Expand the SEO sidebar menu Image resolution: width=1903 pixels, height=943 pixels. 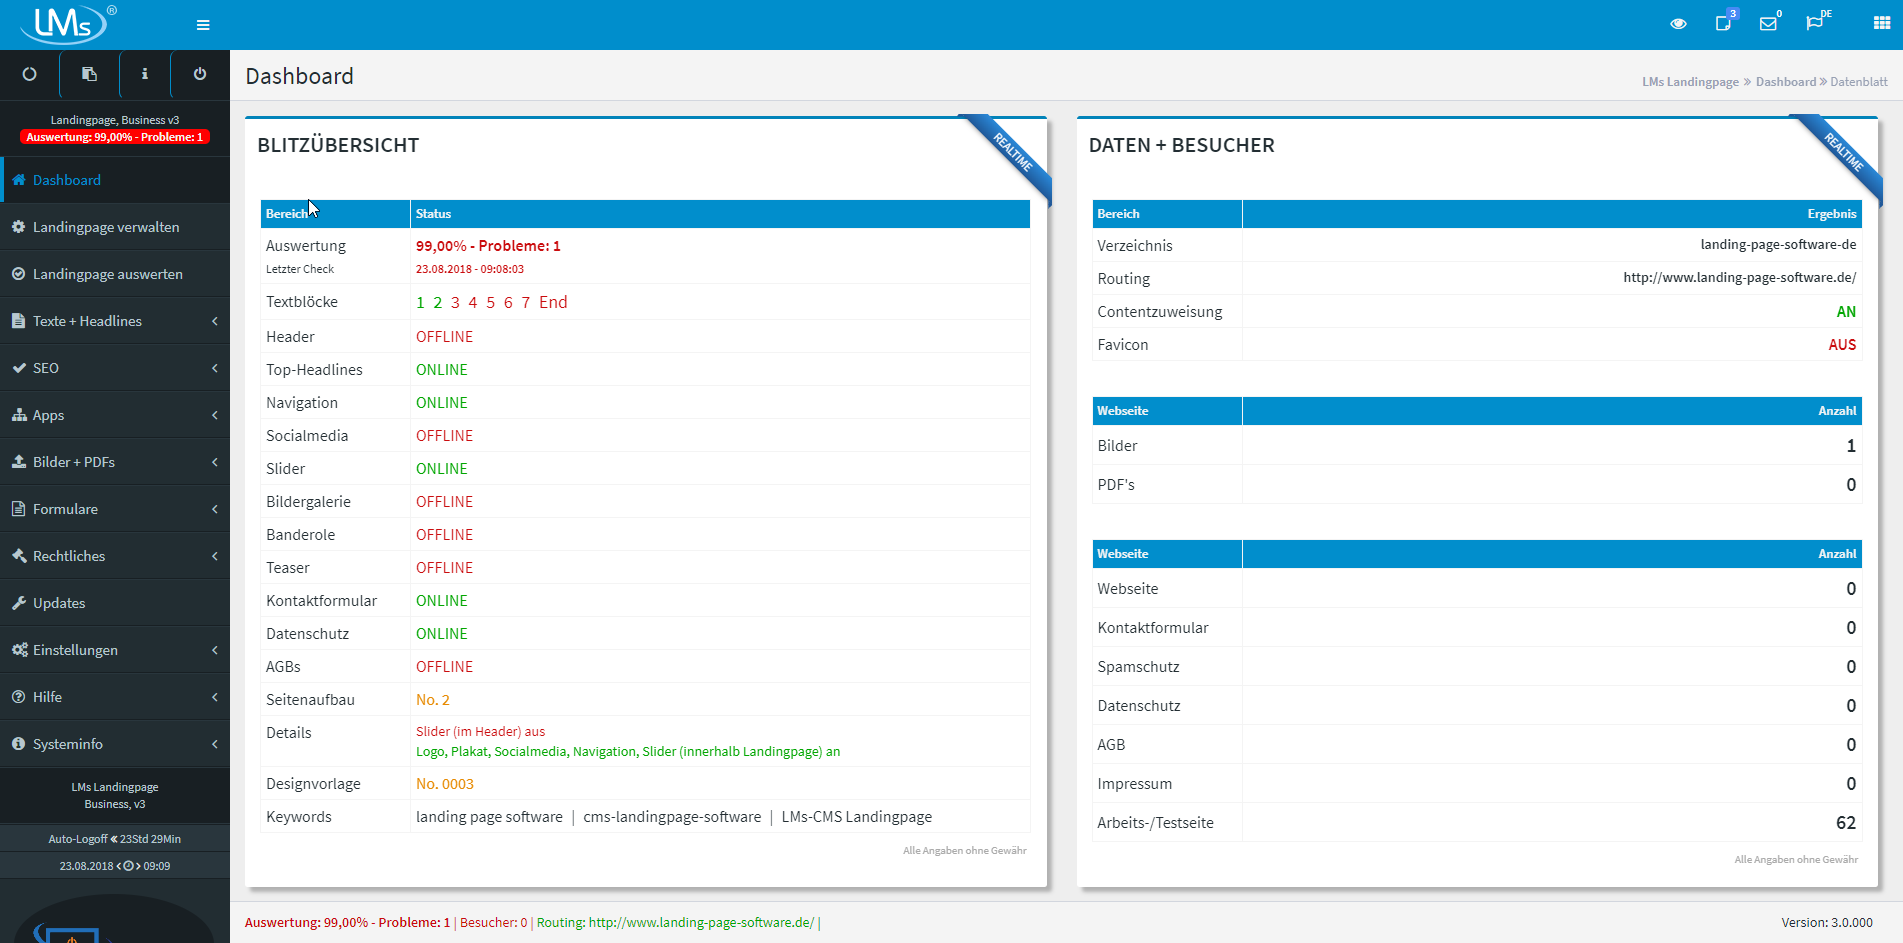[46, 368]
